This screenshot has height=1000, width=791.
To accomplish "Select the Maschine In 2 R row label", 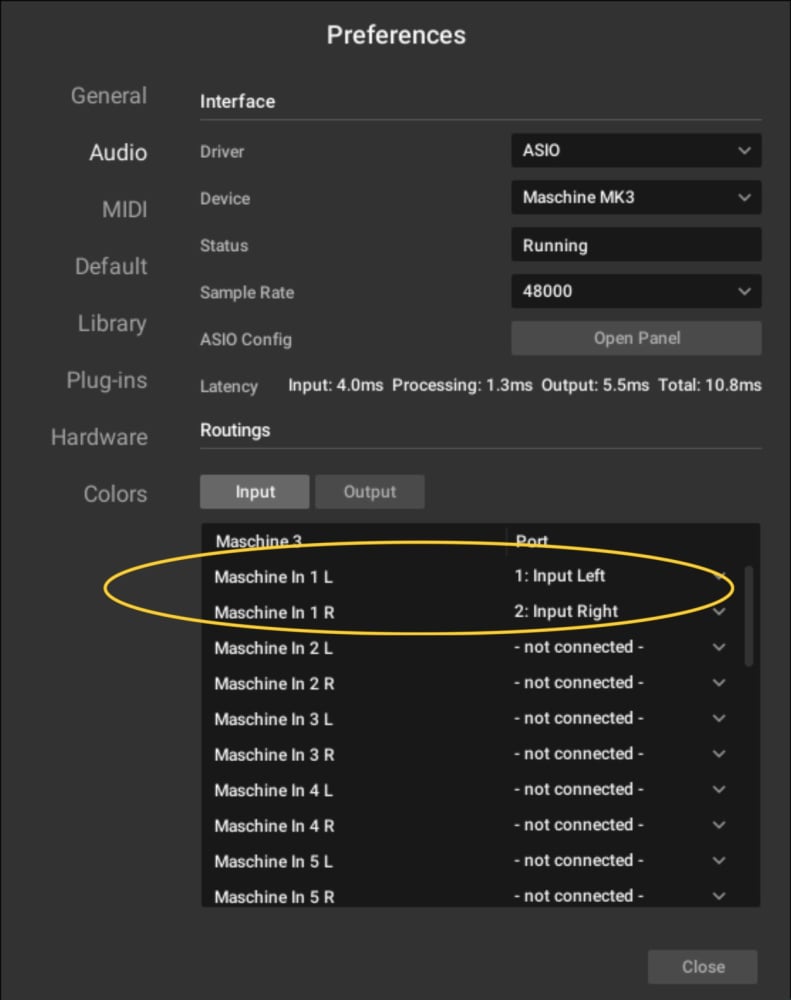I will (x=274, y=684).
